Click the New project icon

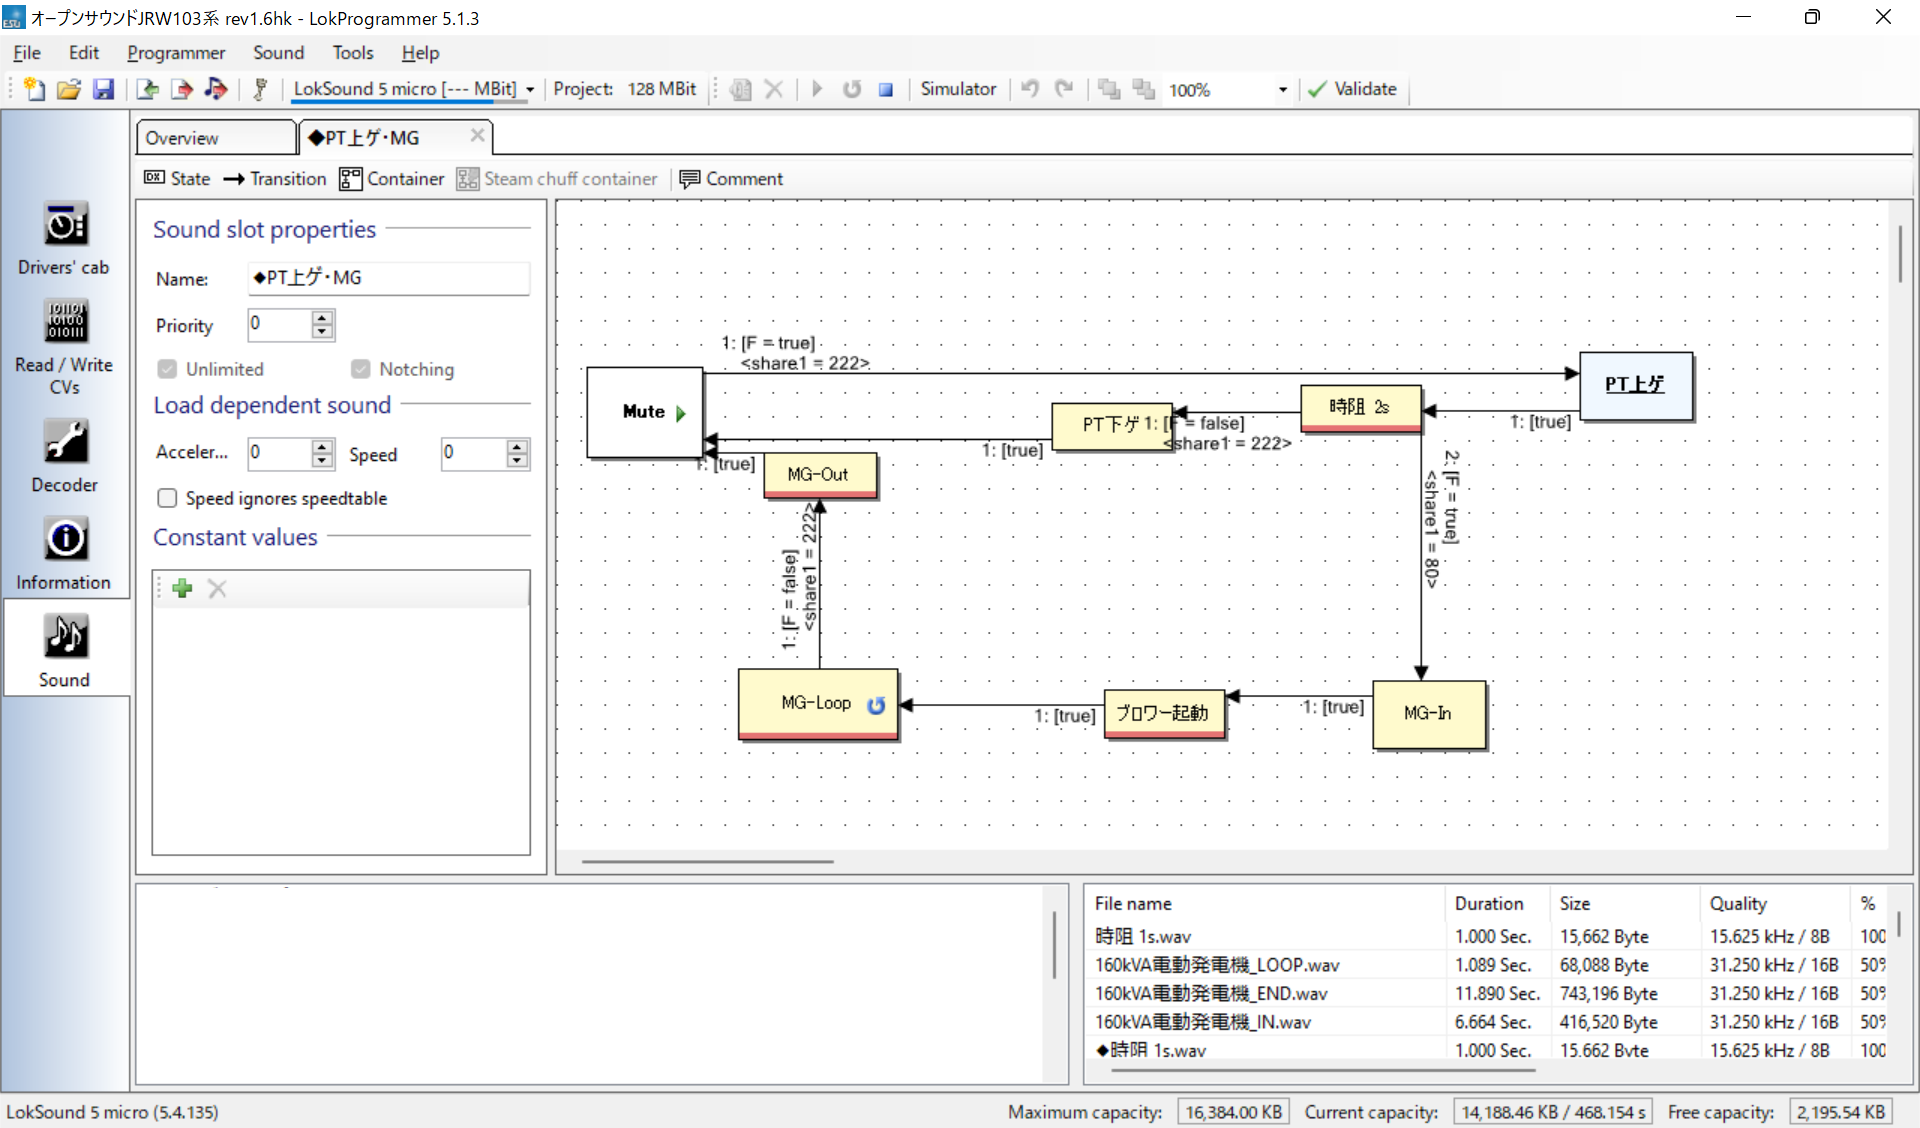34,89
